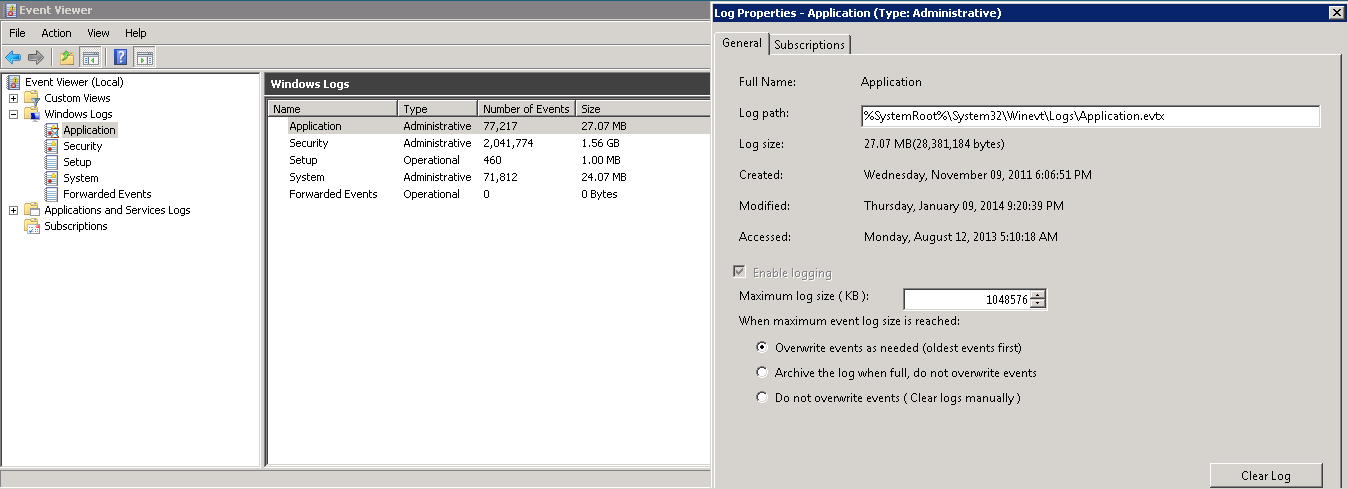Image resolution: width=1348 pixels, height=489 pixels.
Task: Click the 77,217 events cell
Action: (500, 126)
